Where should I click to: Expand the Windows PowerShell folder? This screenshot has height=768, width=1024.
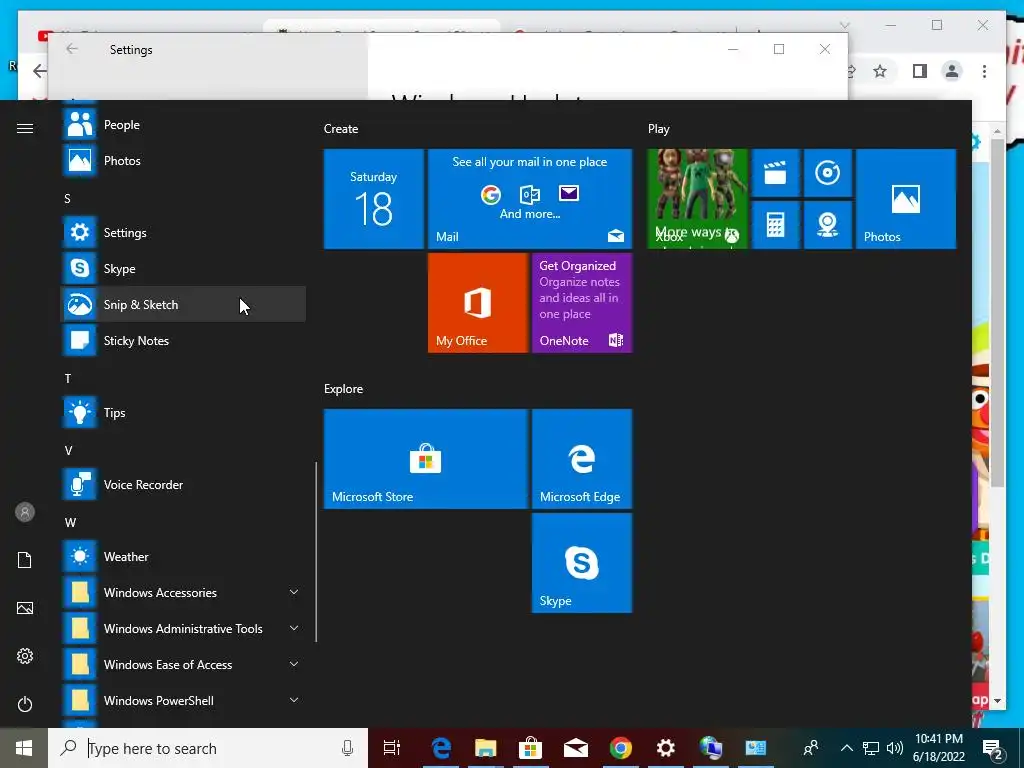[183, 700]
